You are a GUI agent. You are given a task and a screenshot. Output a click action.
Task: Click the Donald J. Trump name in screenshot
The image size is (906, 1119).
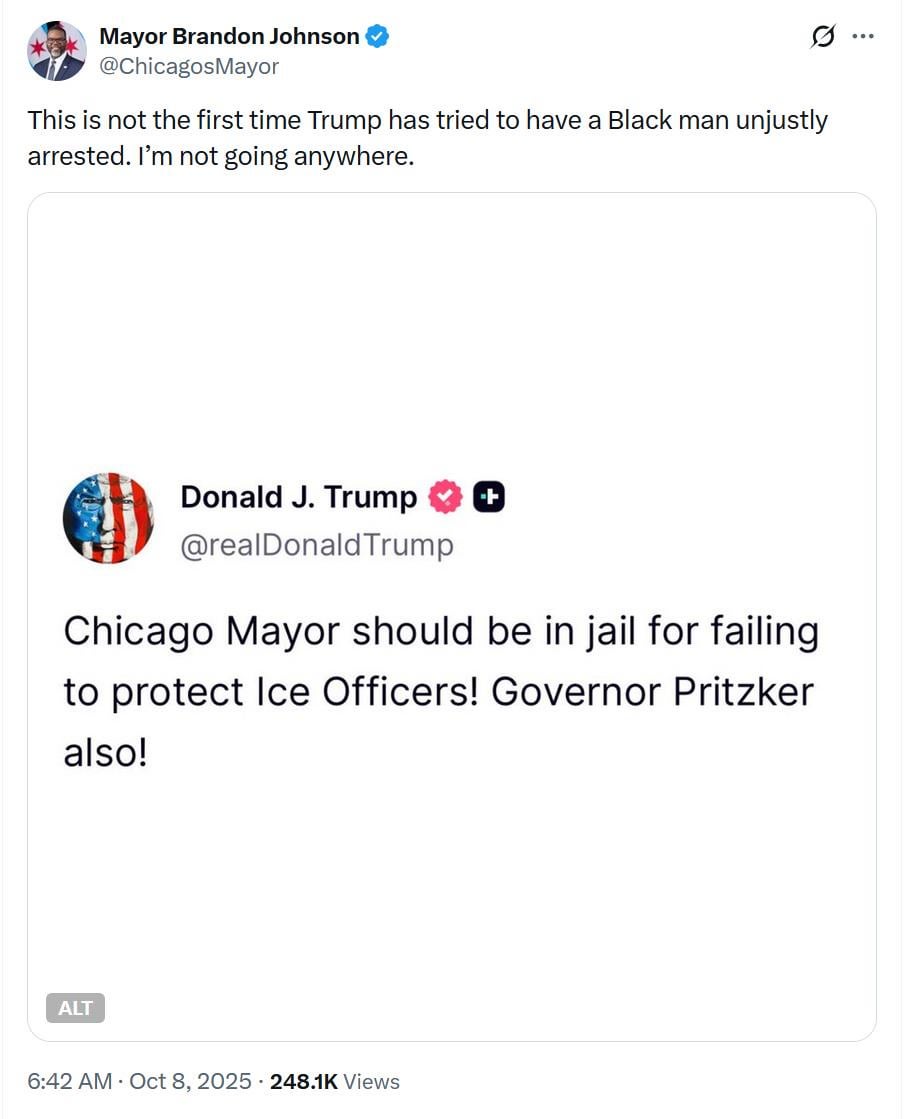[298, 497]
